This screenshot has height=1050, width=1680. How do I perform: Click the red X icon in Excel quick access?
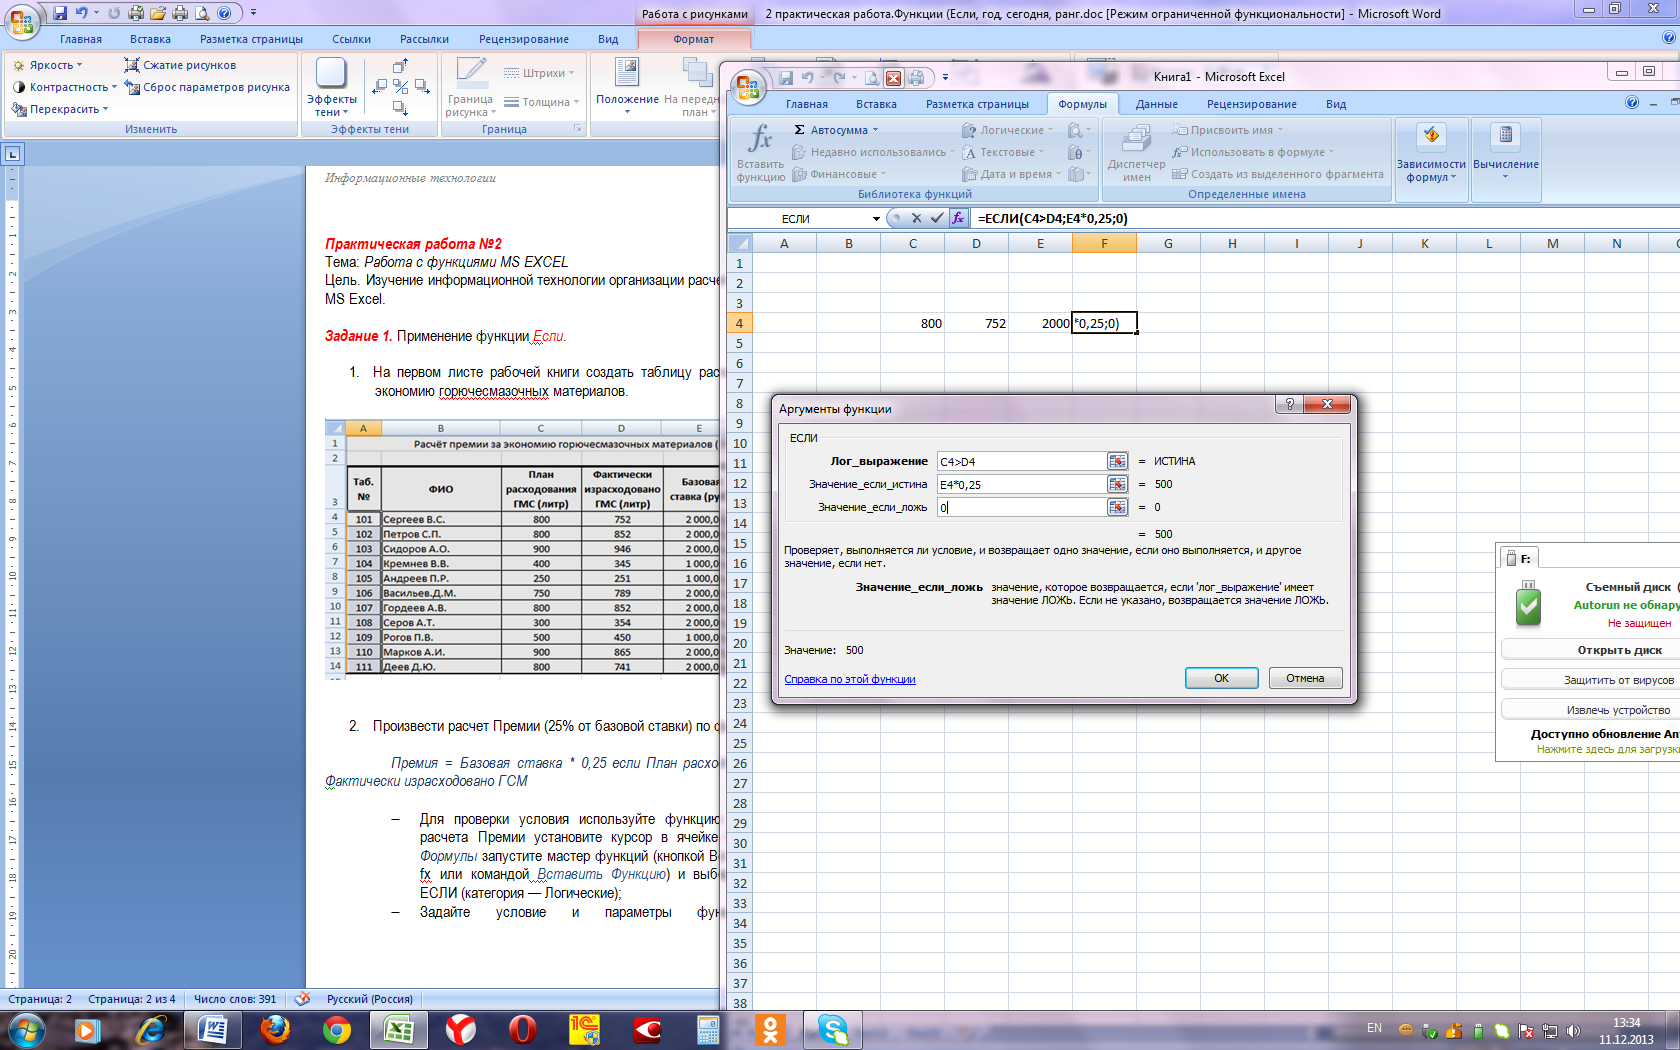click(894, 78)
